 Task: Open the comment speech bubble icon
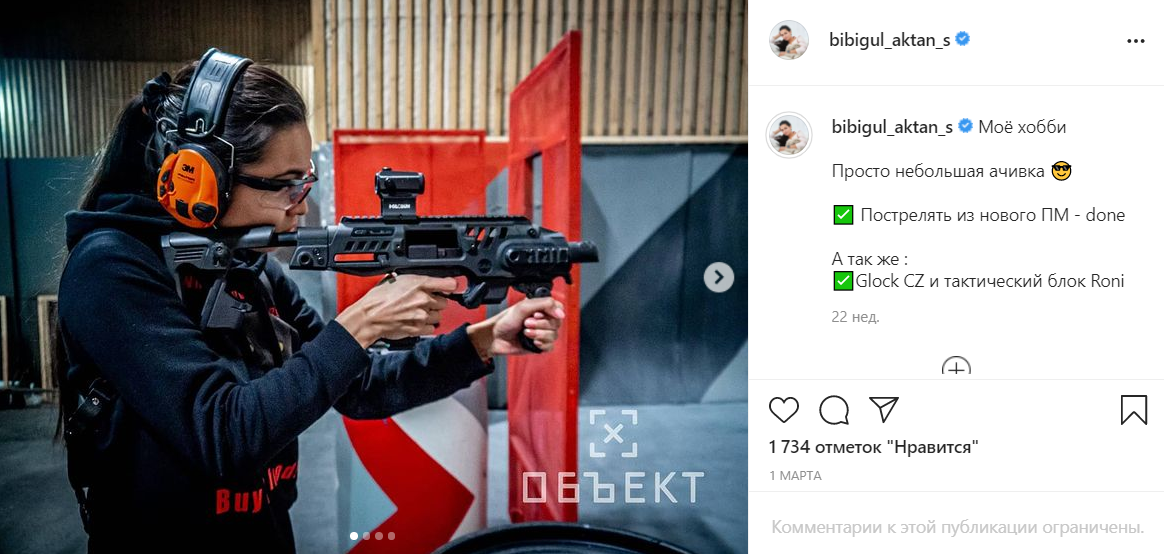[834, 410]
